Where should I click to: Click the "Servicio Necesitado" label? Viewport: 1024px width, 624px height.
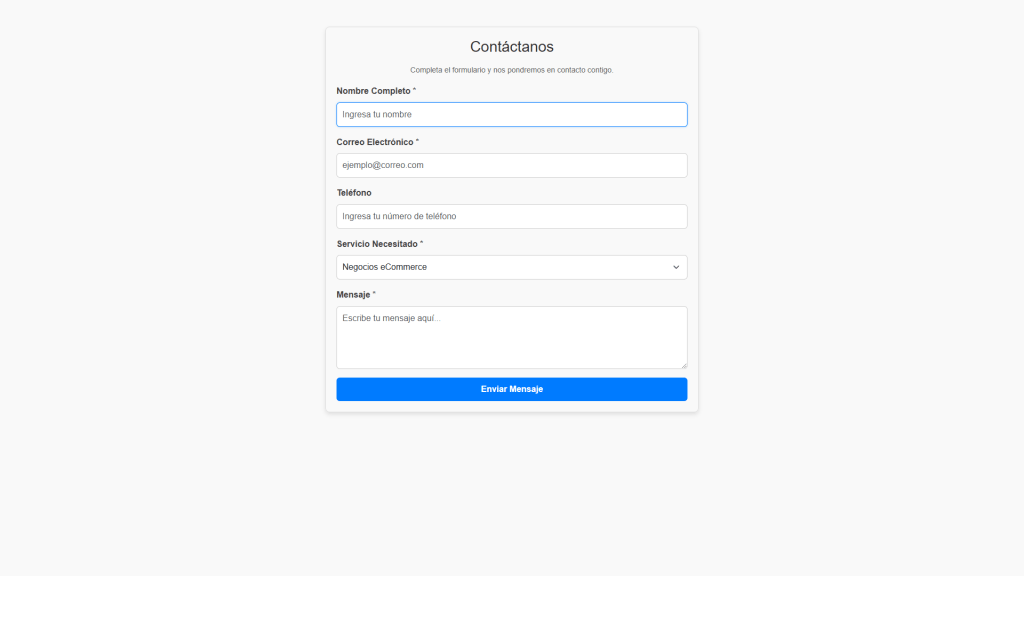(x=377, y=244)
